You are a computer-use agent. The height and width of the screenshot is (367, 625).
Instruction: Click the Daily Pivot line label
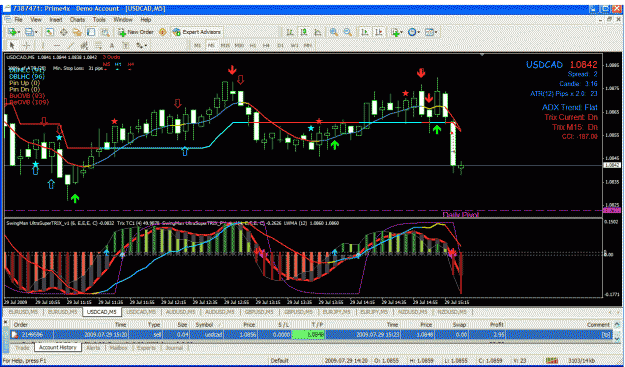tap(460, 214)
